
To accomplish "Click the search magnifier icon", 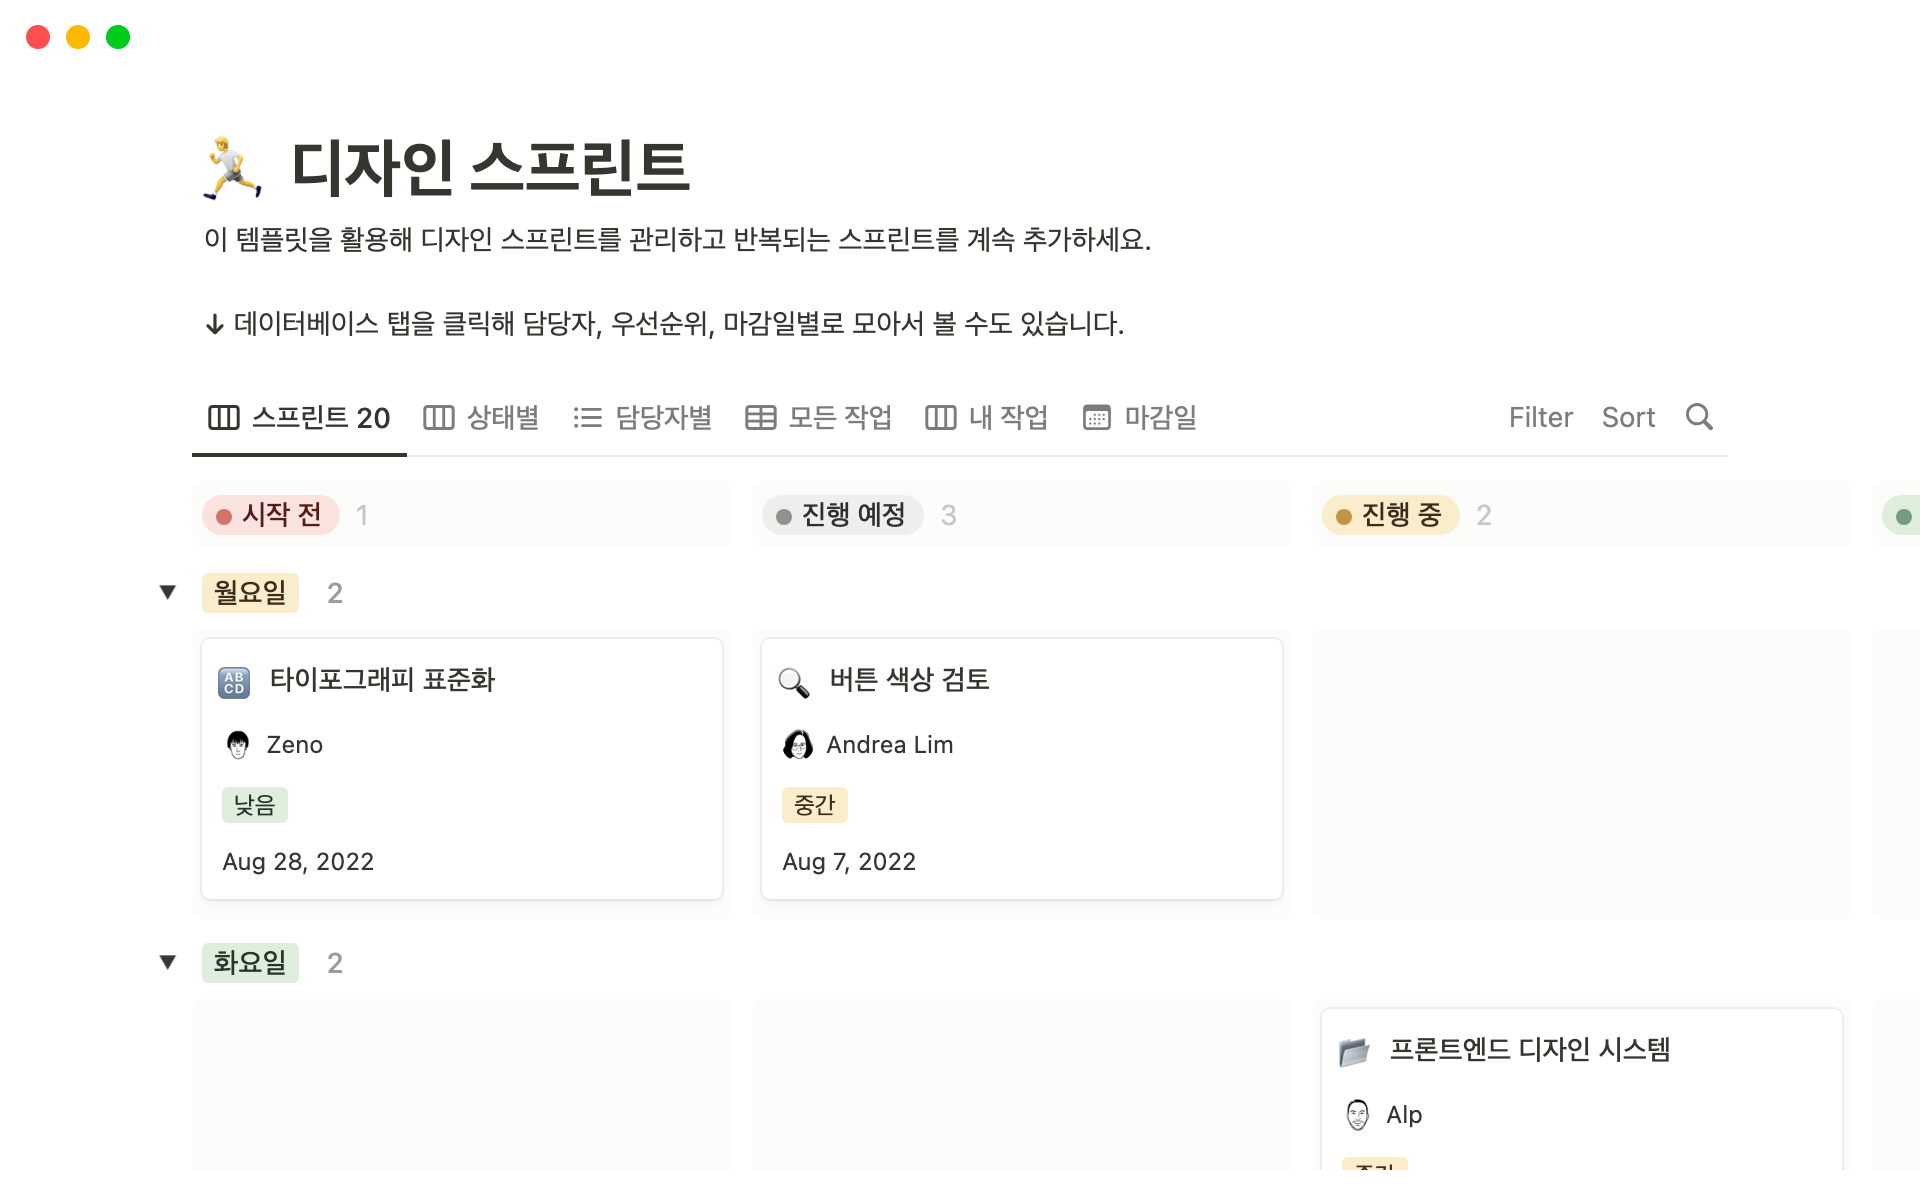I will pyautogui.click(x=1699, y=417).
